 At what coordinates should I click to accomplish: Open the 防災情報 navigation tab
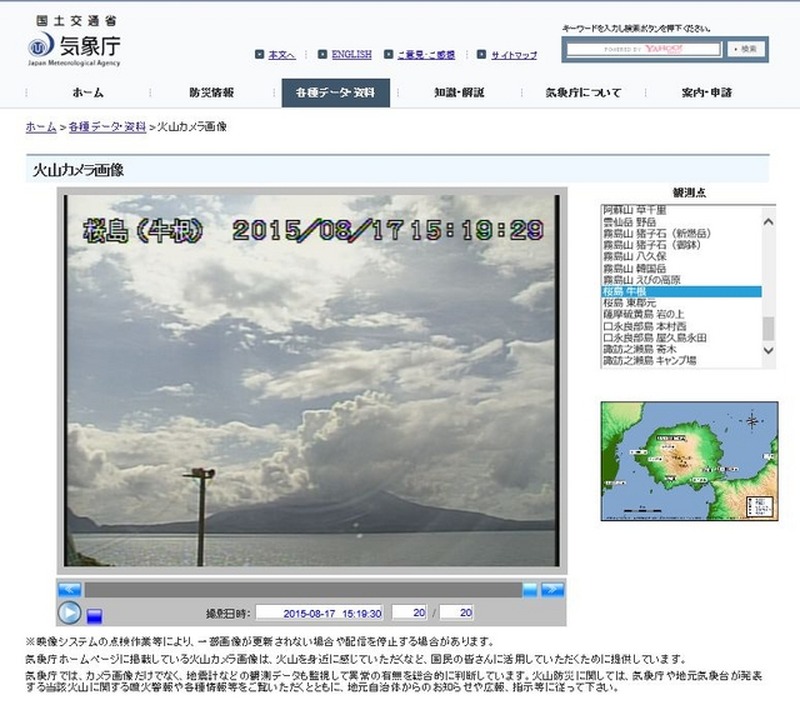[x=211, y=93]
